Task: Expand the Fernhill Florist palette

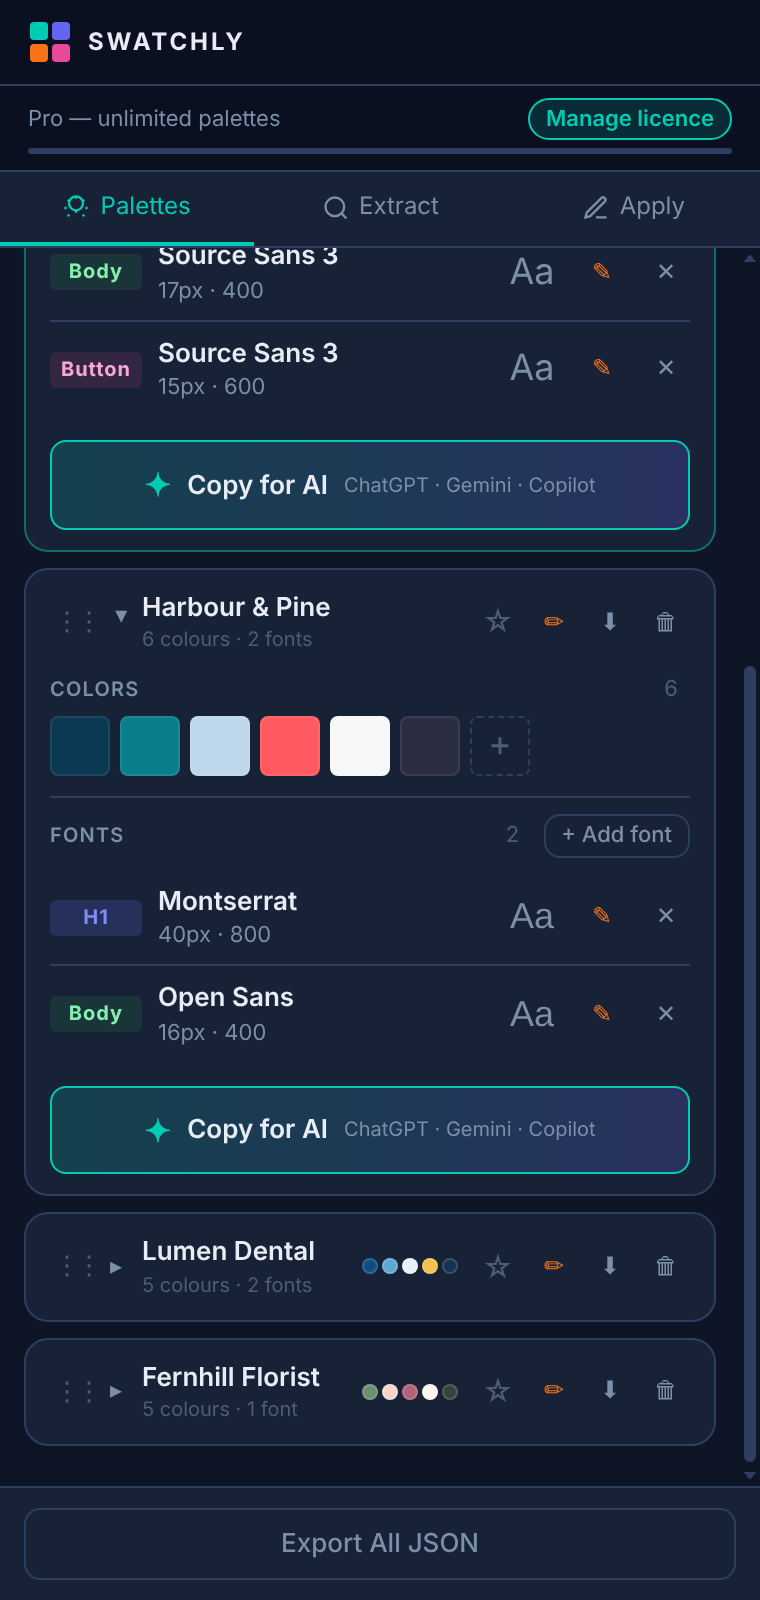Action: pos(116,1391)
